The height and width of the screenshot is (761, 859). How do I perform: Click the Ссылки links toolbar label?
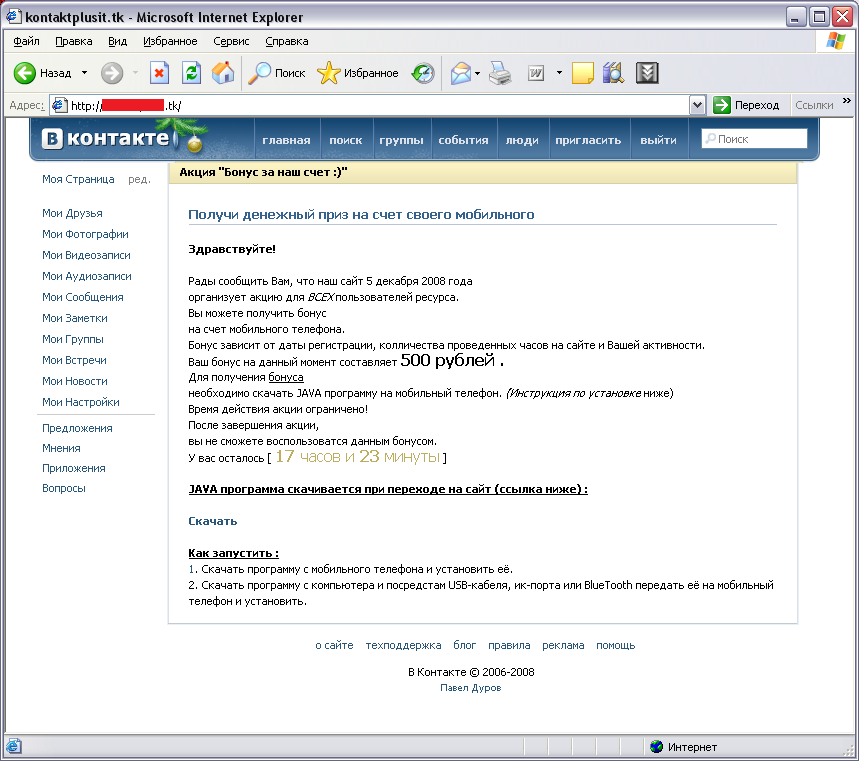(x=814, y=105)
